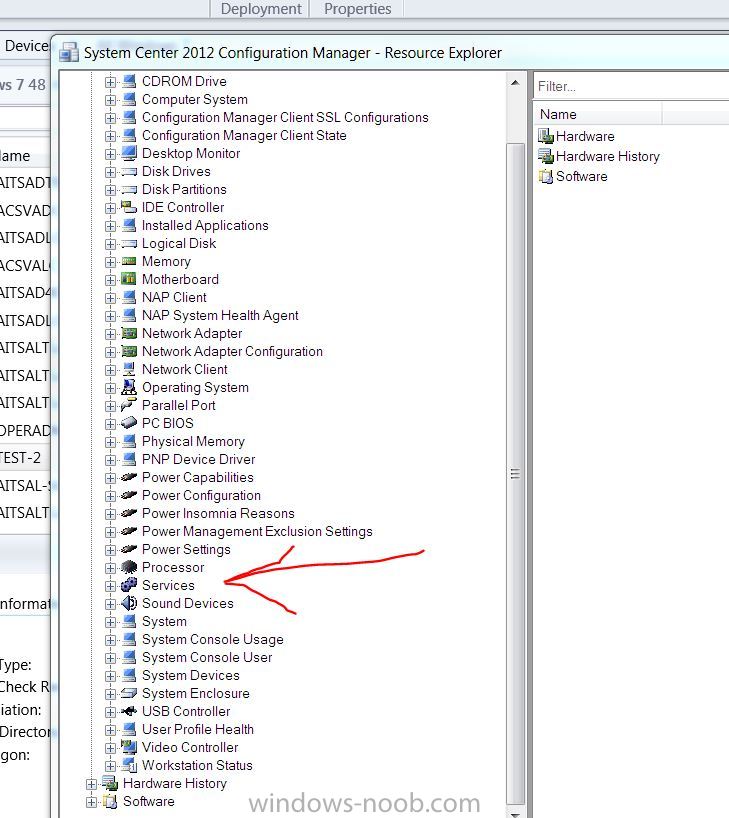Switch to the Properties tab
This screenshot has height=818, width=729.
pyautogui.click(x=357, y=9)
